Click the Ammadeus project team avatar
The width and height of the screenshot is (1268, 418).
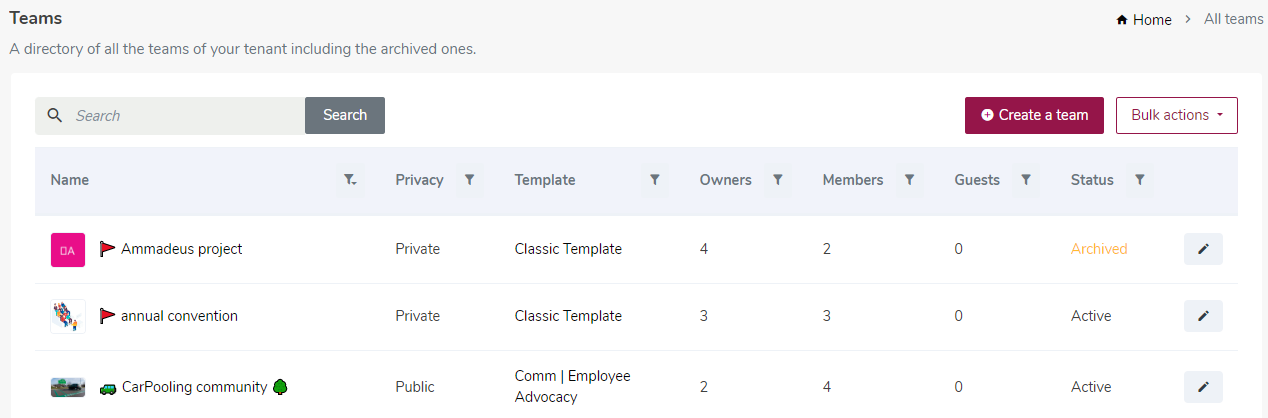68,249
